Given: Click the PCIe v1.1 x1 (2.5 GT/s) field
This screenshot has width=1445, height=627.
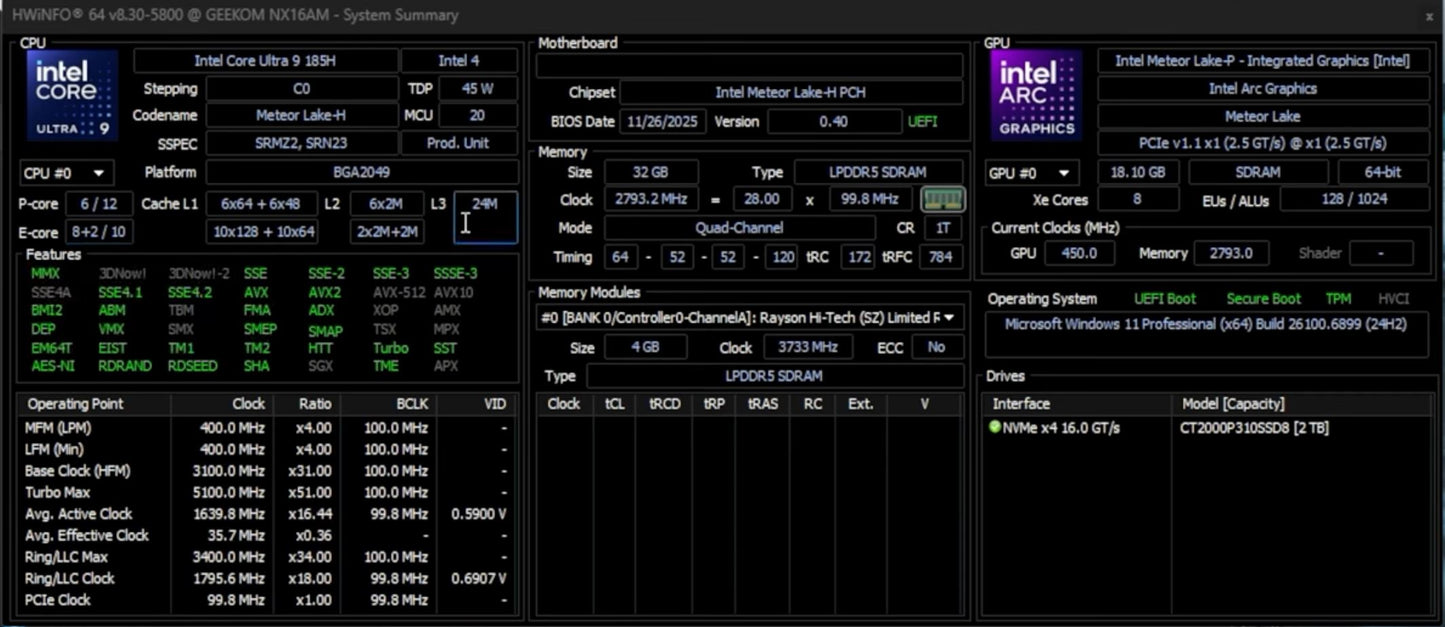Looking at the screenshot, I should (1263, 143).
